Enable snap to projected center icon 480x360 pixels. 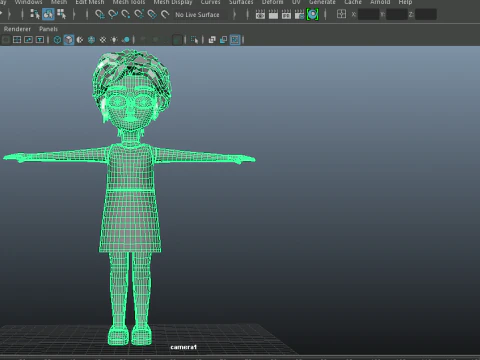[139, 14]
